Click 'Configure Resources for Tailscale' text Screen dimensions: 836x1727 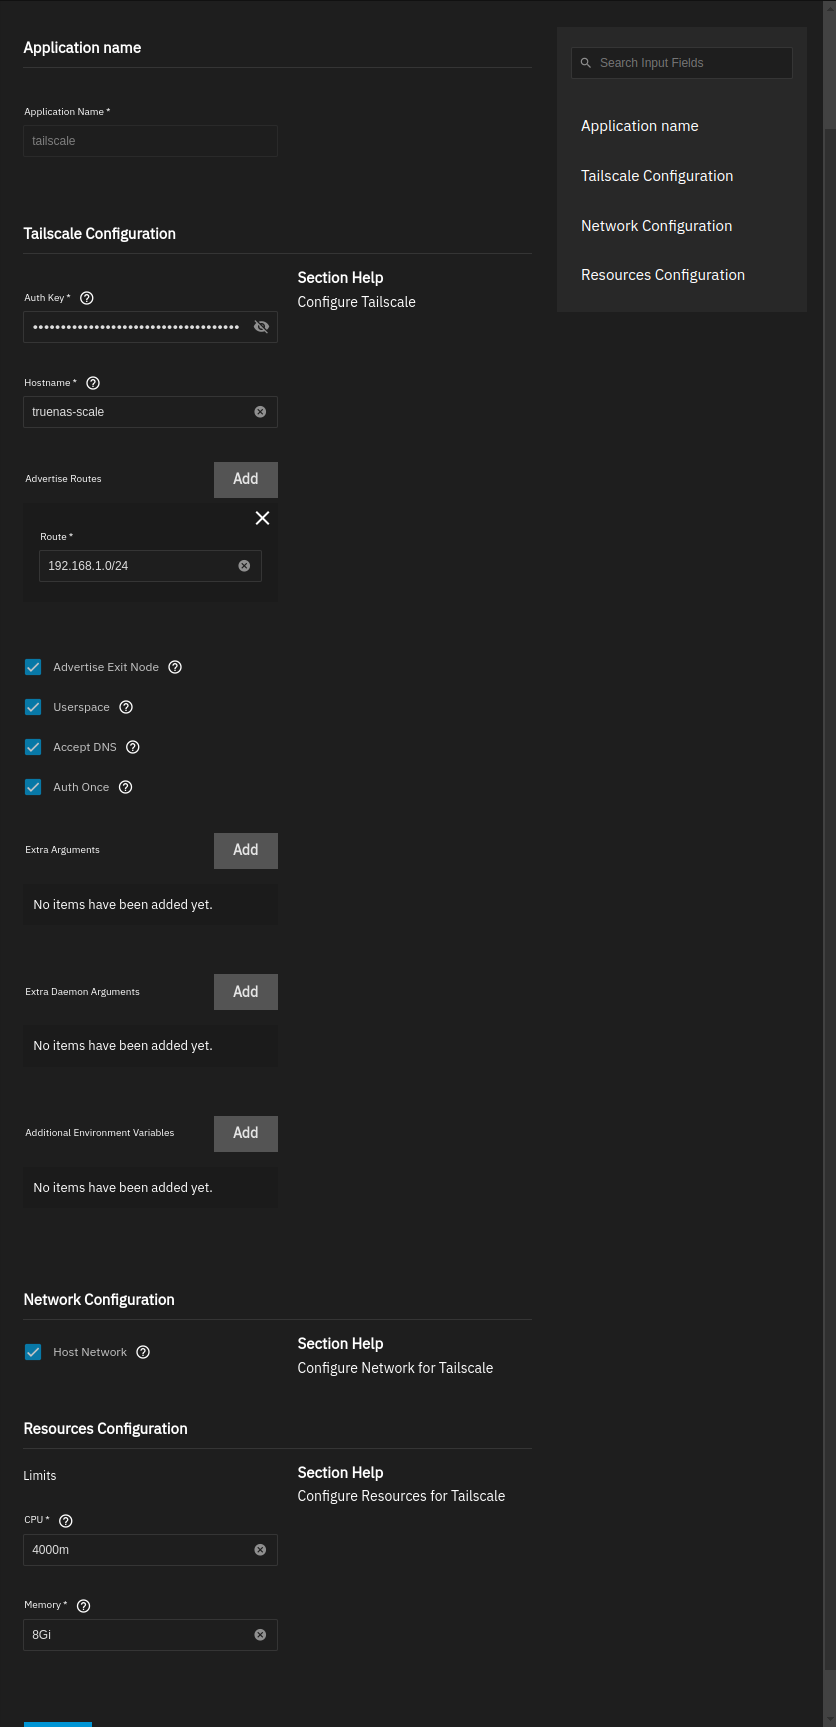tap(401, 1496)
